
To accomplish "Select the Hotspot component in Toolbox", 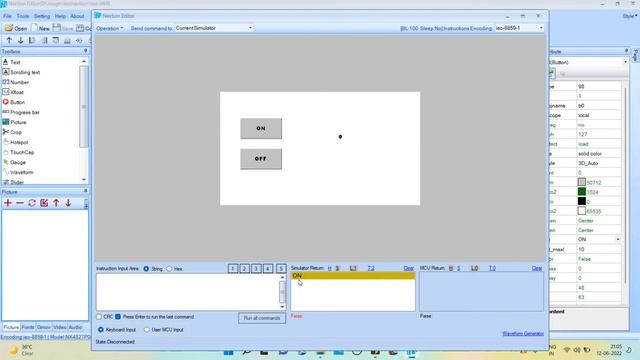I will tap(15, 142).
